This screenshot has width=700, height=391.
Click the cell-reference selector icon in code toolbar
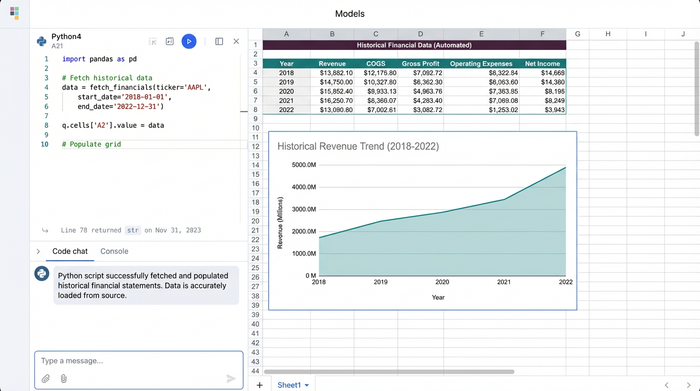[152, 42]
